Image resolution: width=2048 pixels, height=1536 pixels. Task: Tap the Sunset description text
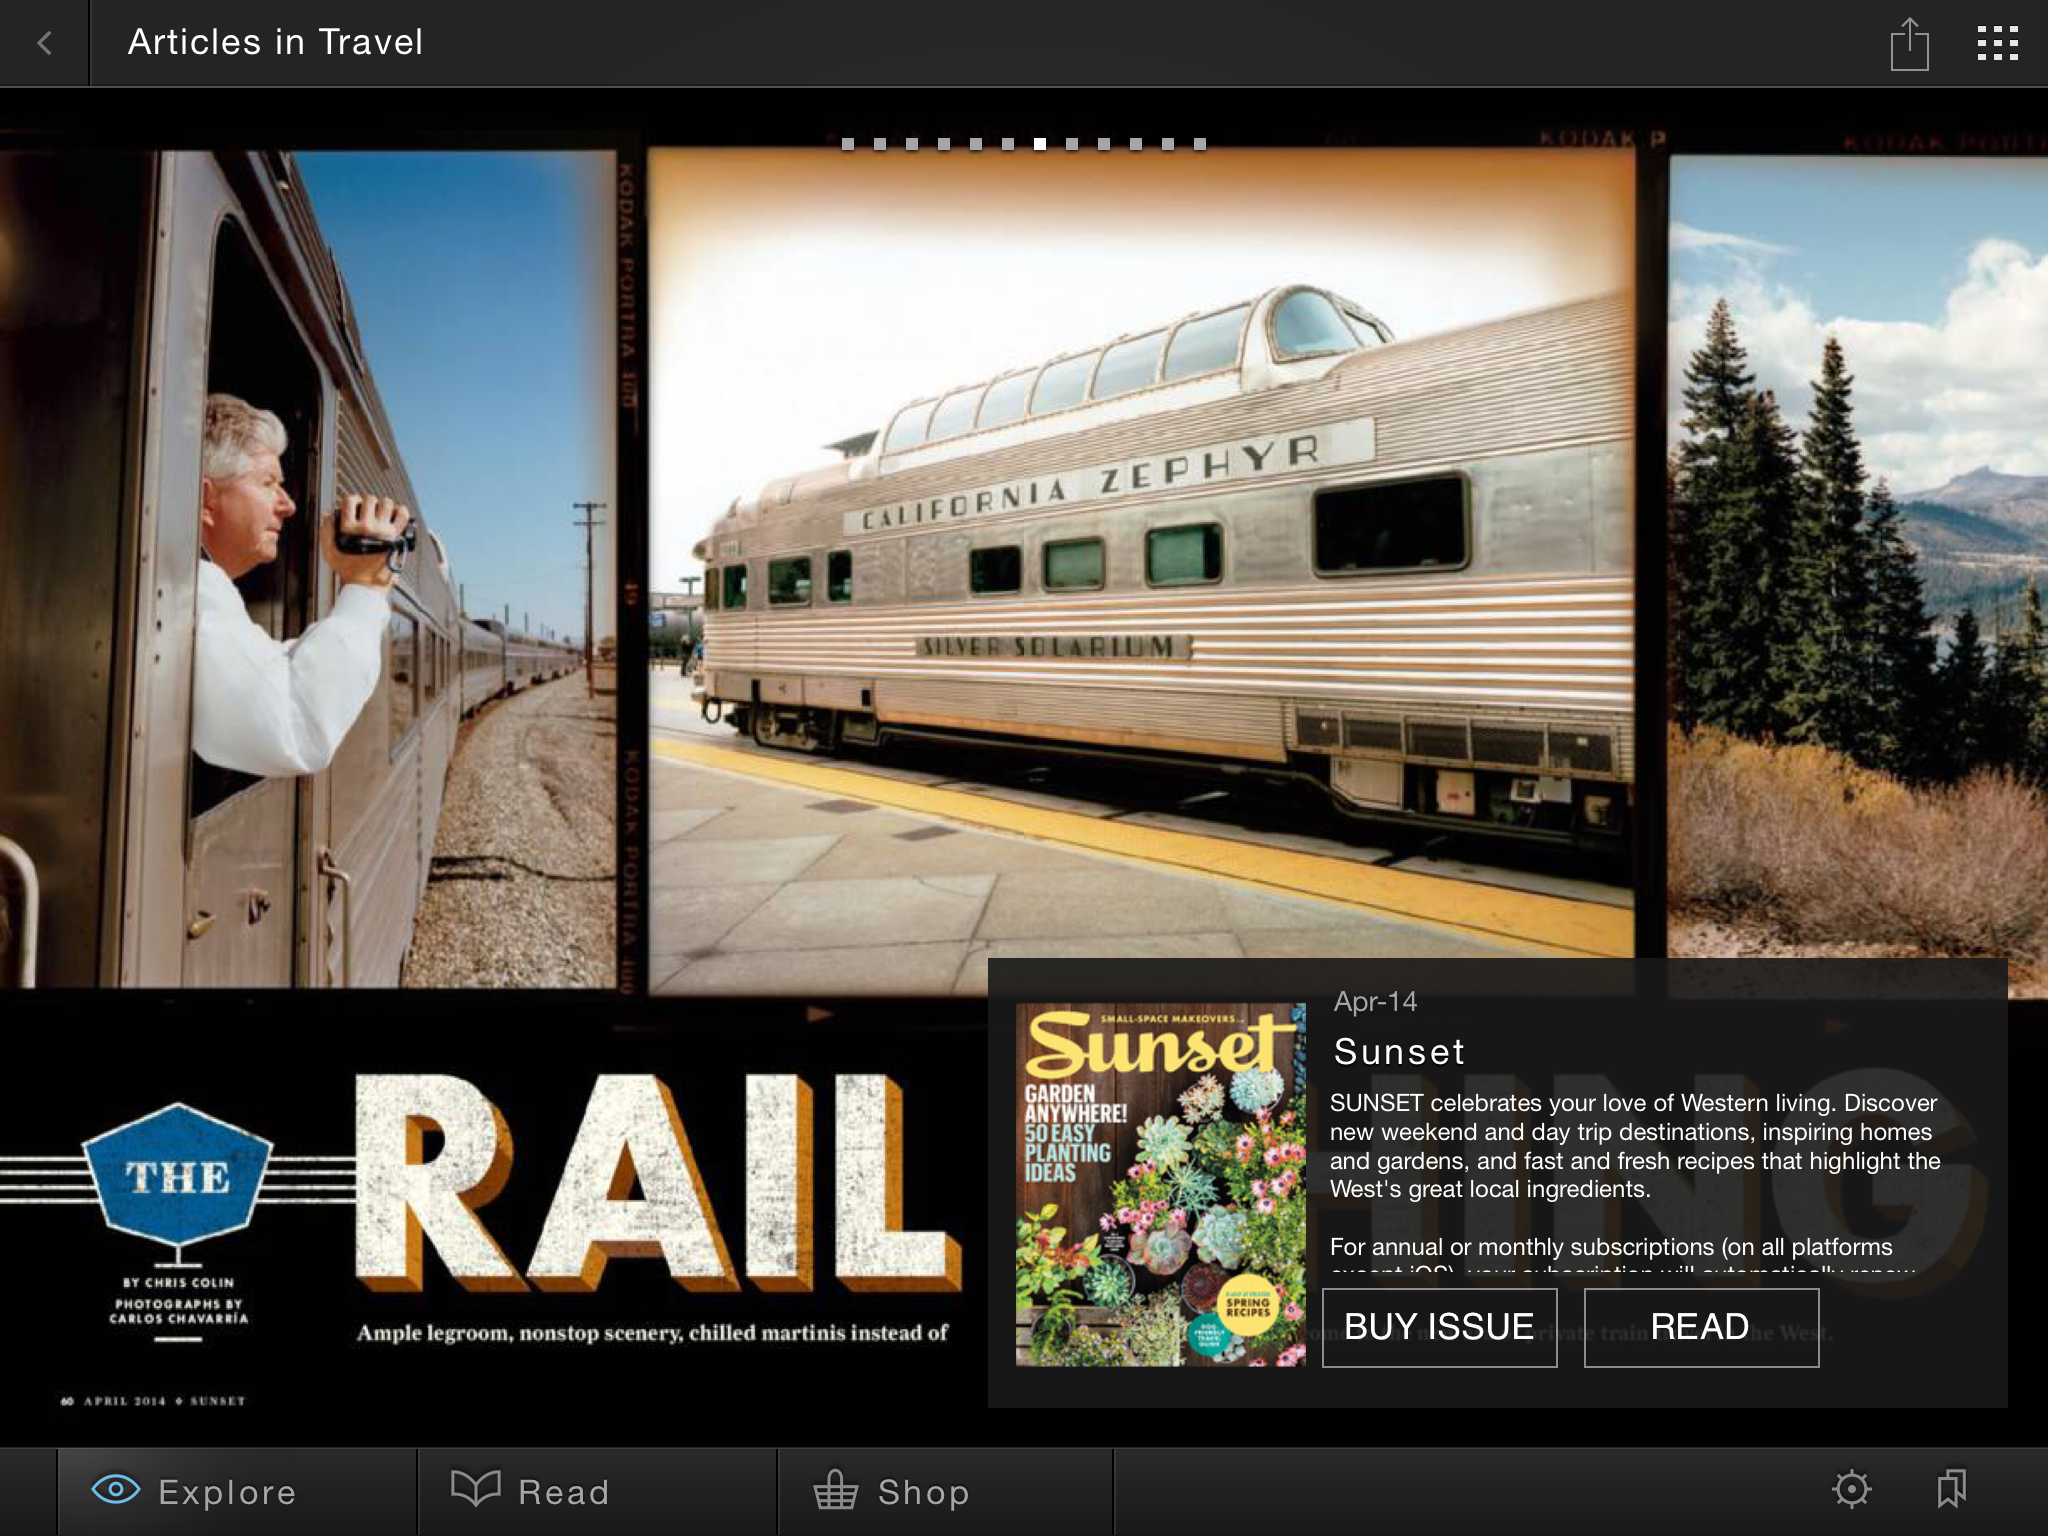(1635, 1146)
